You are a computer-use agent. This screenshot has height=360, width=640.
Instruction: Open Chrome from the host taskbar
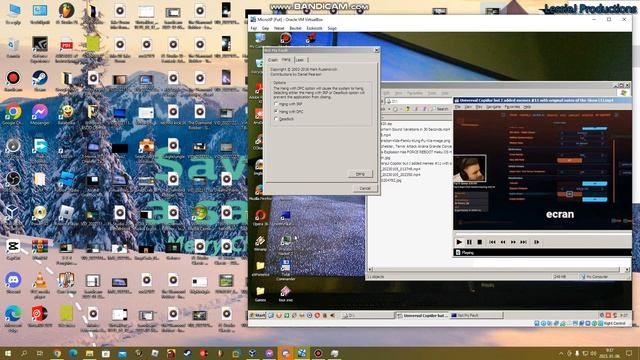pos(57,353)
